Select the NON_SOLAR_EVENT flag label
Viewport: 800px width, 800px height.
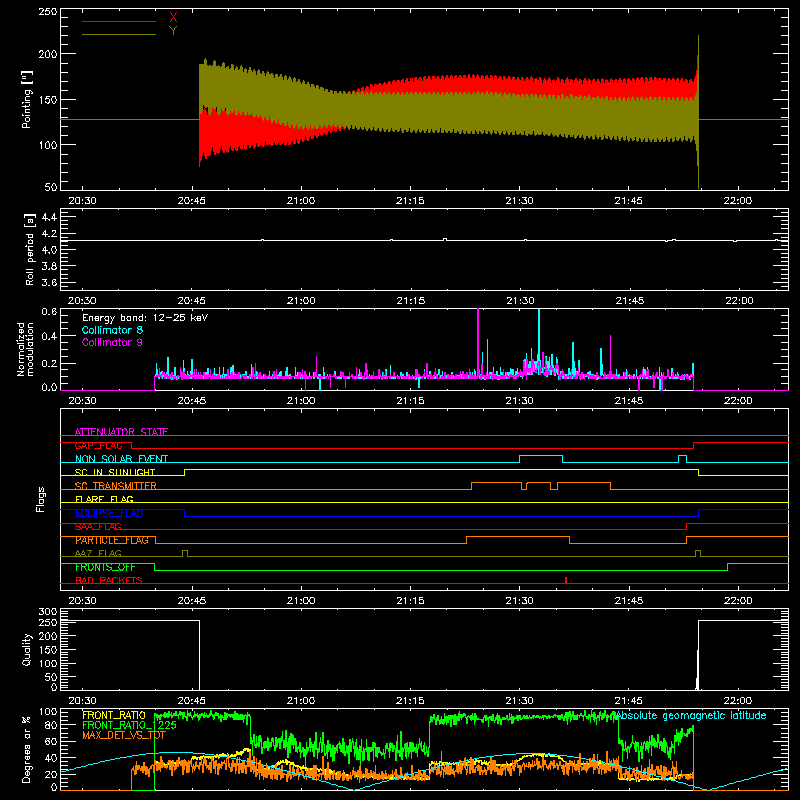click(x=121, y=459)
